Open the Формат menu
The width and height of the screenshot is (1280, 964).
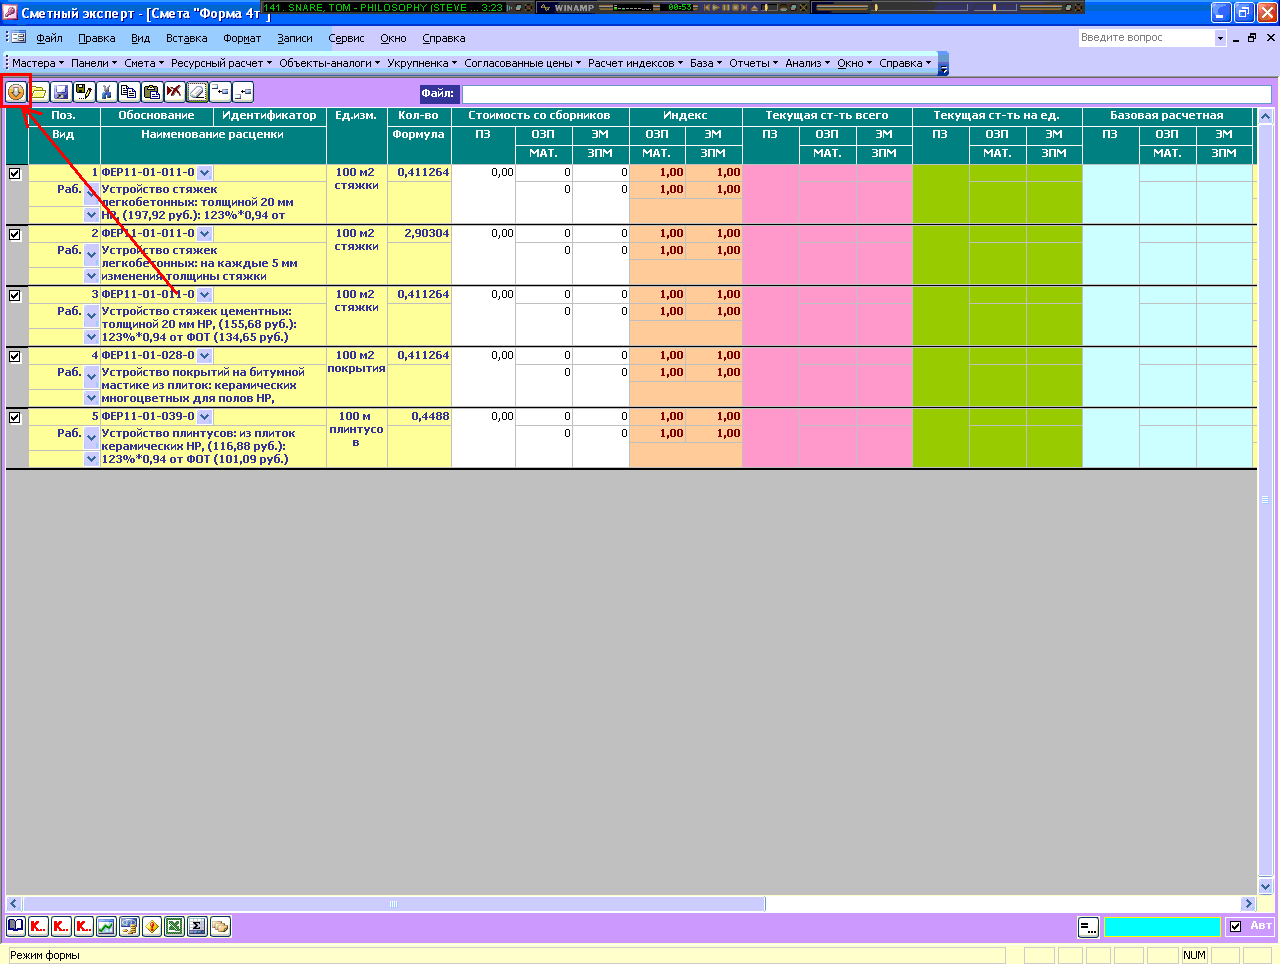[x=242, y=38]
